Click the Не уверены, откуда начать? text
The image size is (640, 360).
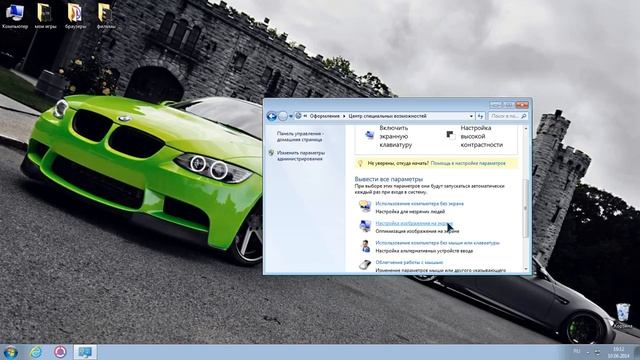[x=398, y=163]
